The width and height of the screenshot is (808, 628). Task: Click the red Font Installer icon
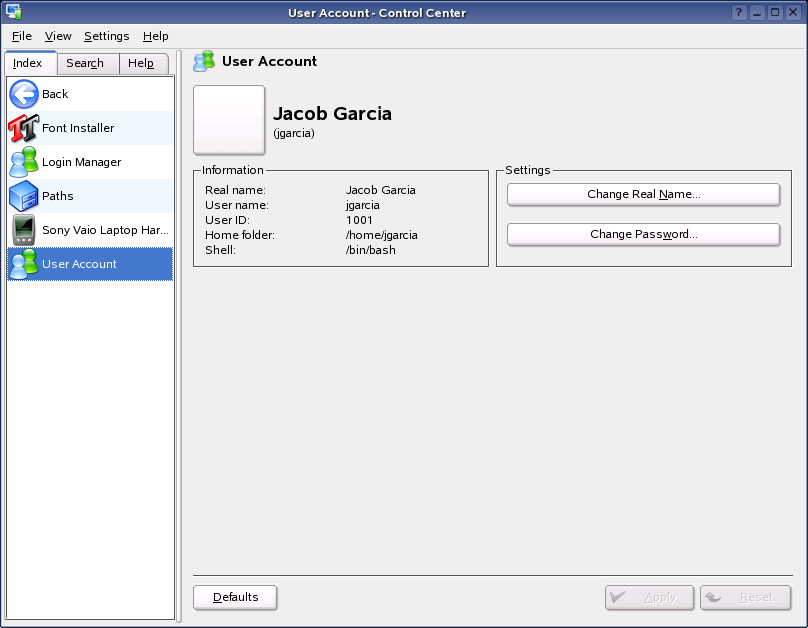click(24, 128)
